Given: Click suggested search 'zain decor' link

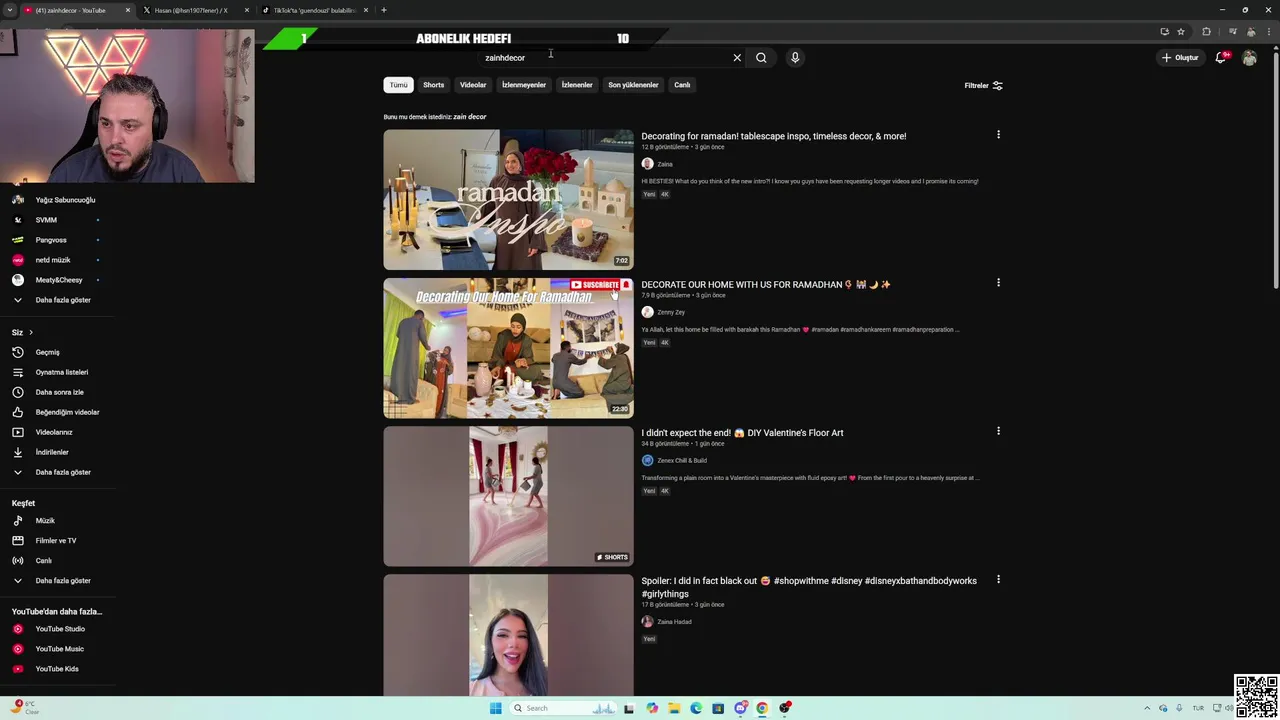Looking at the screenshot, I should (470, 117).
